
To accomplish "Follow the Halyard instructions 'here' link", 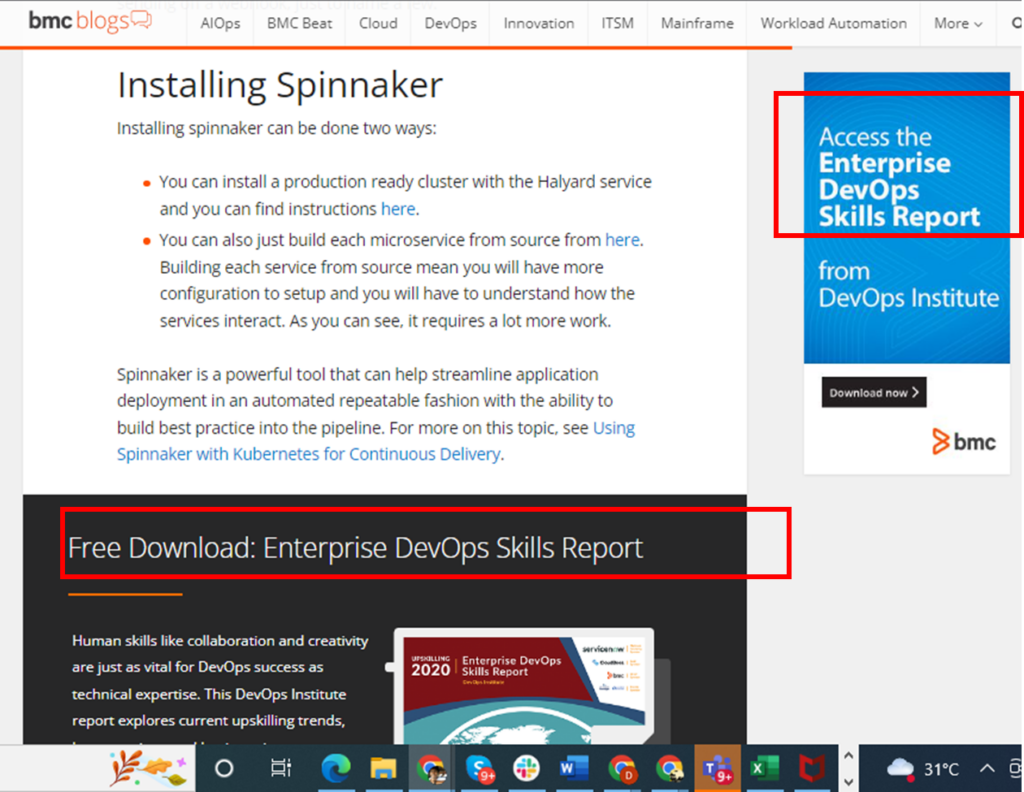I will coord(398,209).
